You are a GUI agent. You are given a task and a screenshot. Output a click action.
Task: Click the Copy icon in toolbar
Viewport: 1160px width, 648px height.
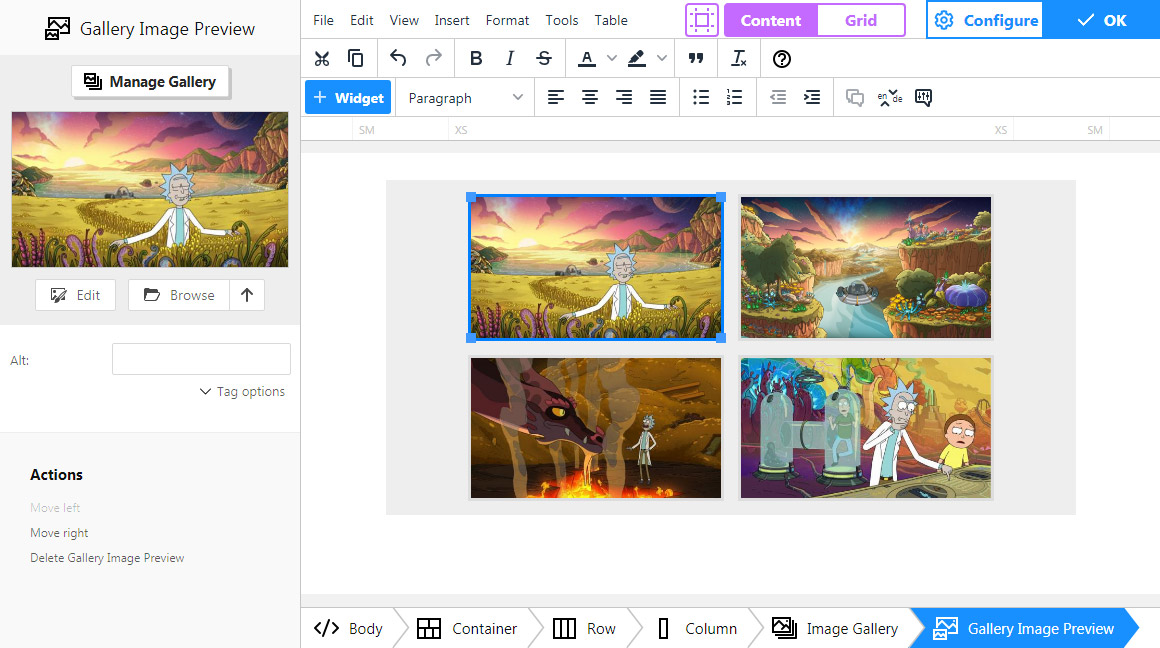pos(356,58)
